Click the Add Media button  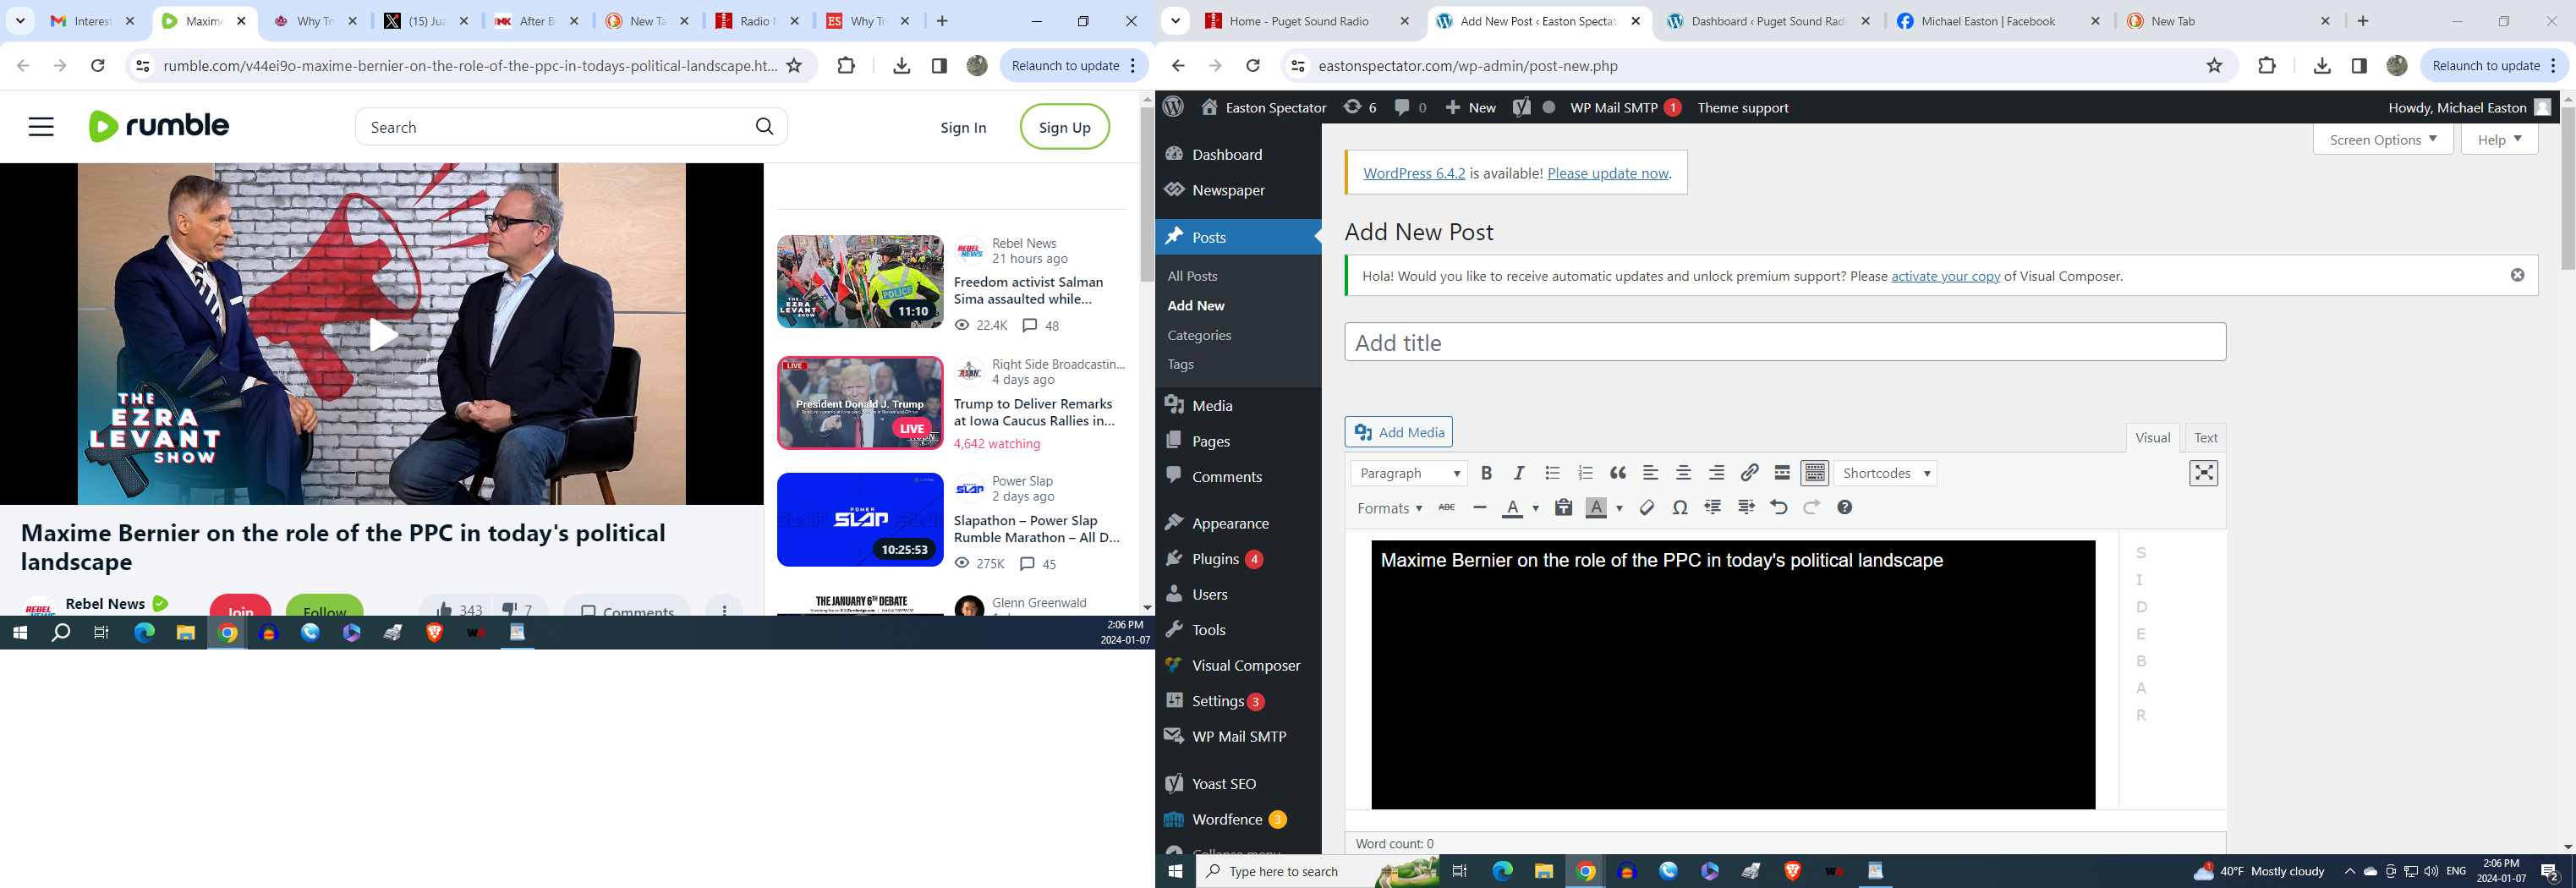point(1398,432)
